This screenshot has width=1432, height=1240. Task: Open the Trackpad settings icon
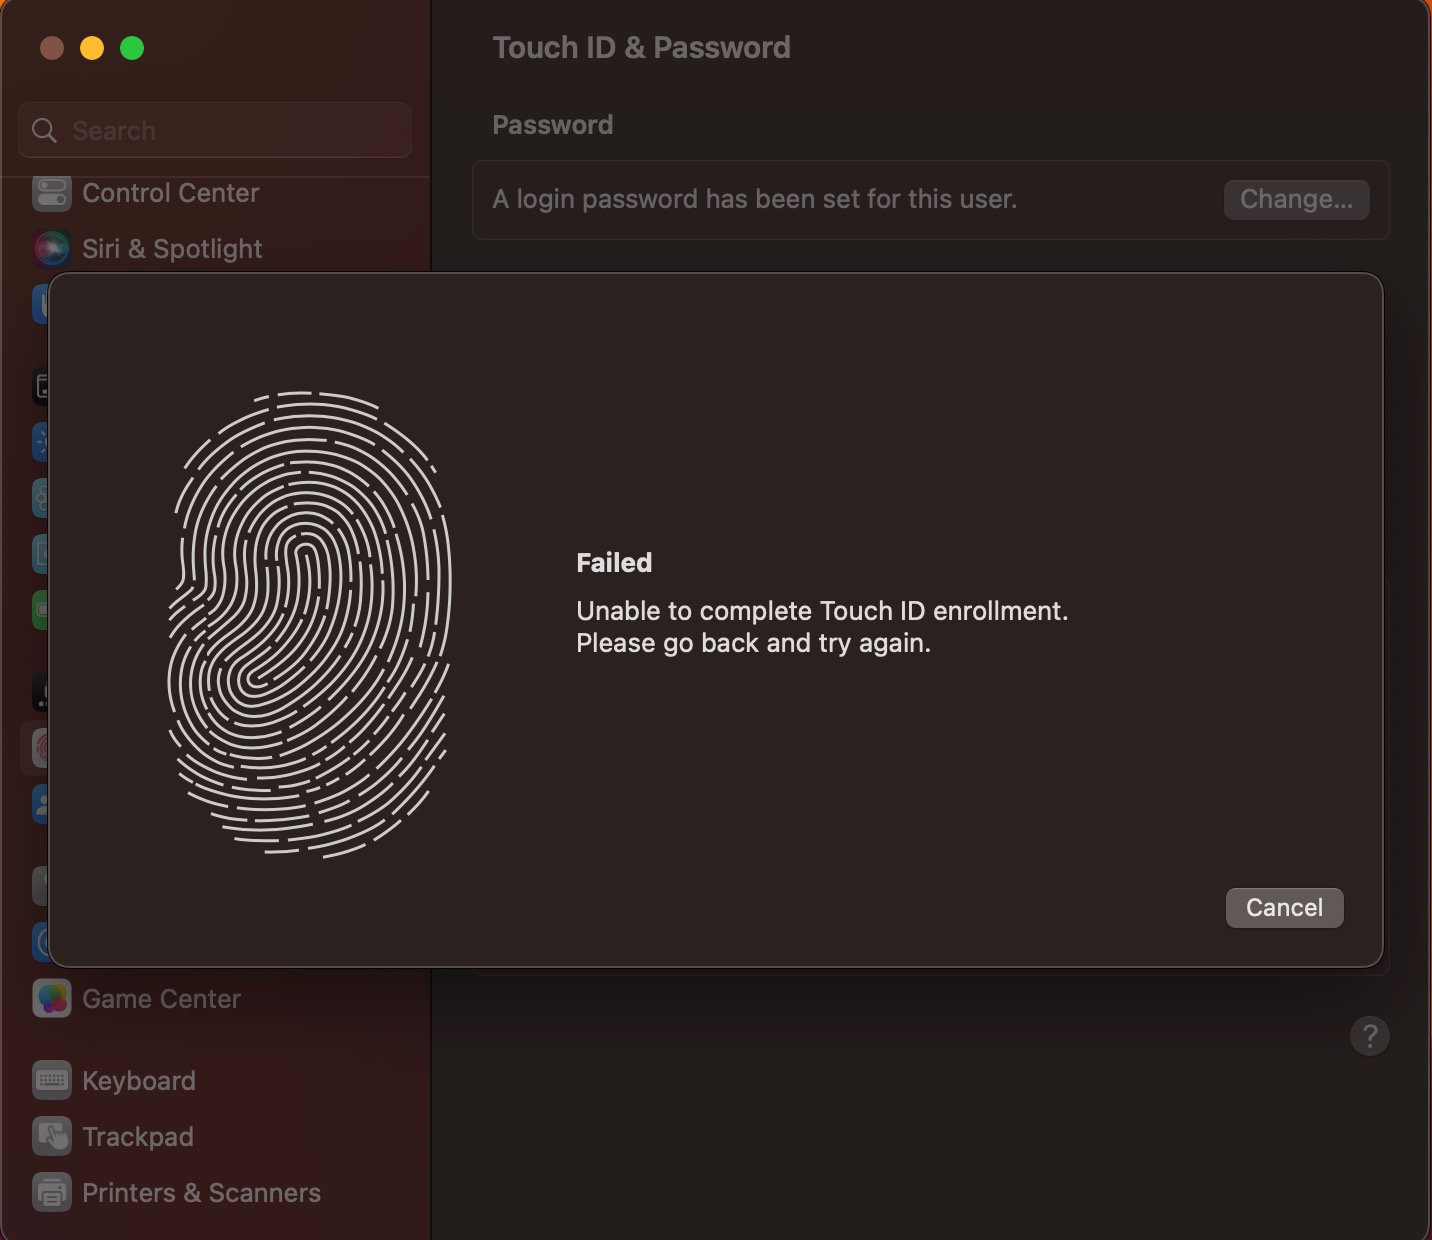coord(51,1136)
